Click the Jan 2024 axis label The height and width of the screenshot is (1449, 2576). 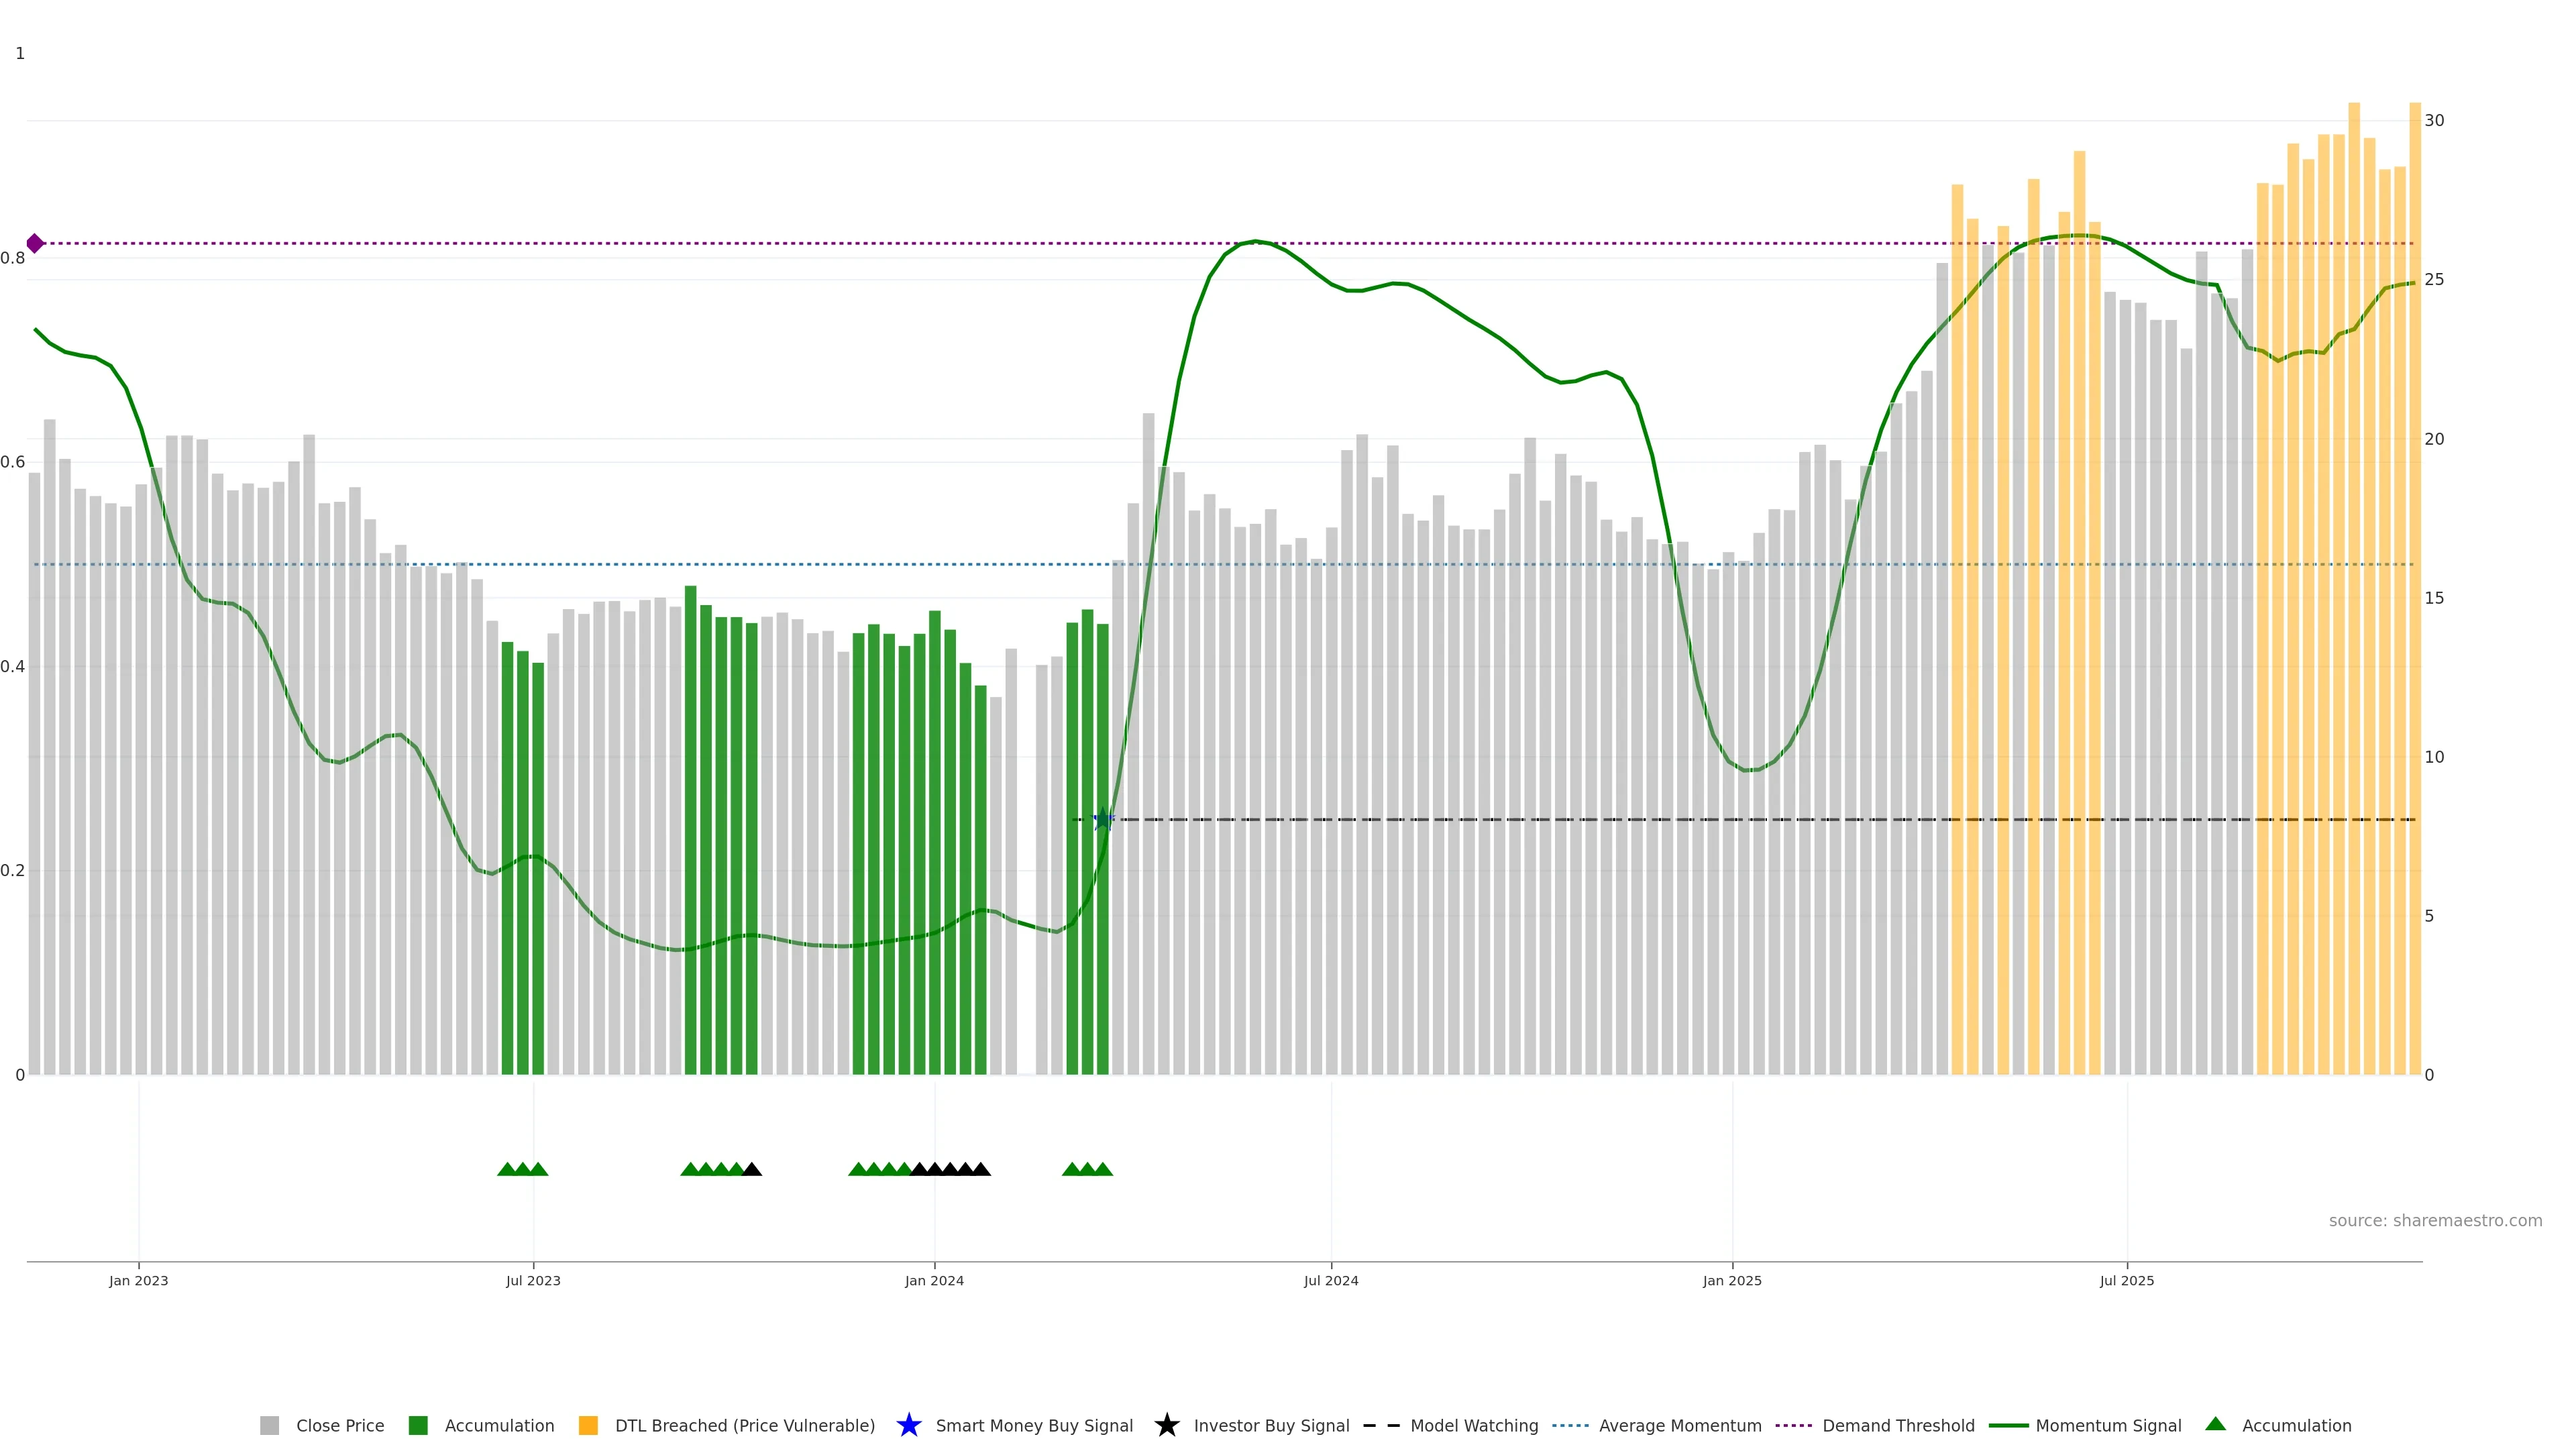click(934, 1280)
